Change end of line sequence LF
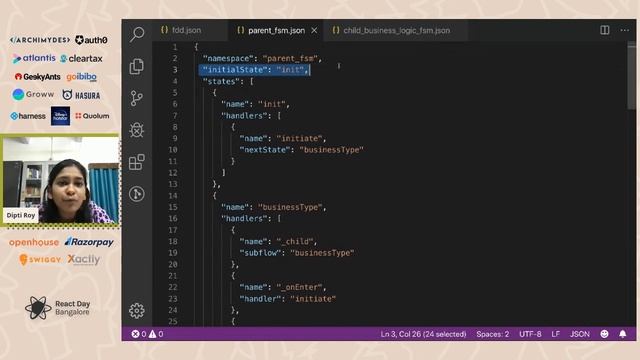Viewport: 640px width, 360px height. click(556, 334)
